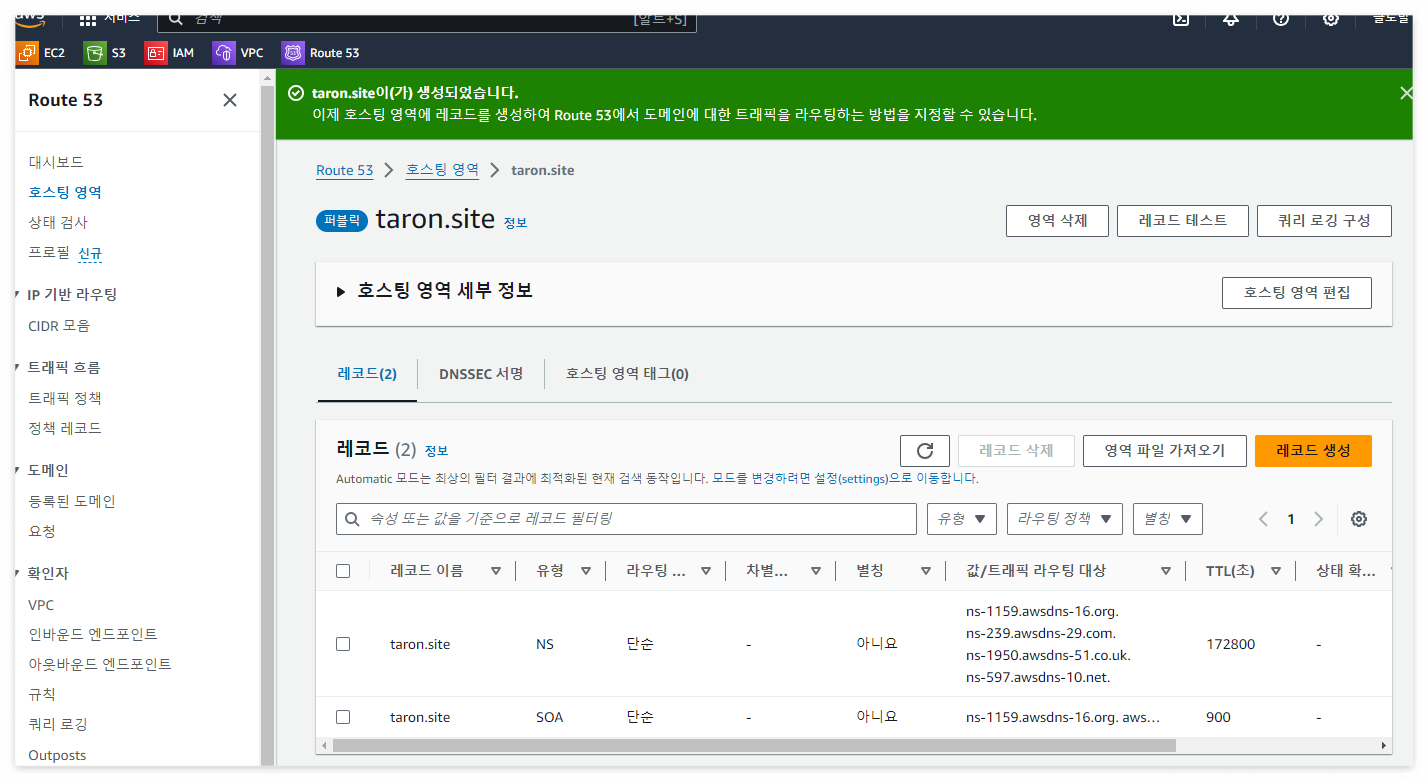Open 인바운드 엔드포인트 in the sidebar
Screen dimensions: 1428x781
93,634
